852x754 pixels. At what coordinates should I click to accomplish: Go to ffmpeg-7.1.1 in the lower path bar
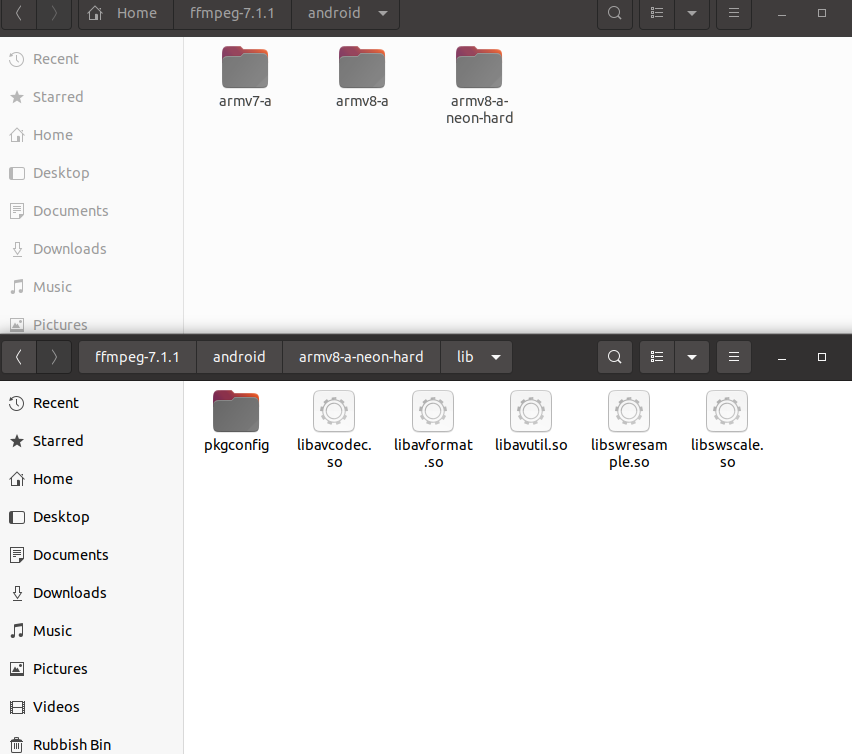(137, 357)
